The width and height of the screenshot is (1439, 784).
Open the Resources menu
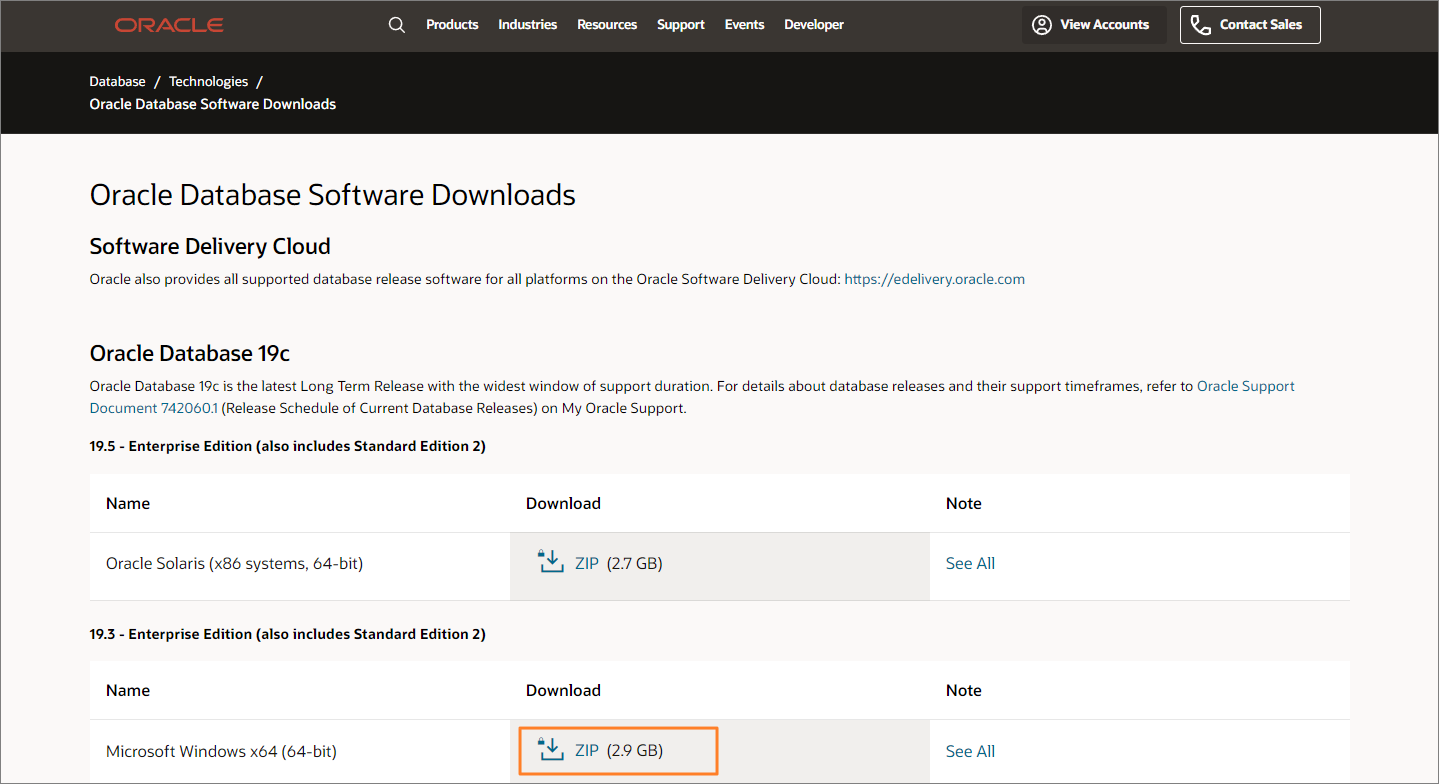pyautogui.click(x=607, y=25)
